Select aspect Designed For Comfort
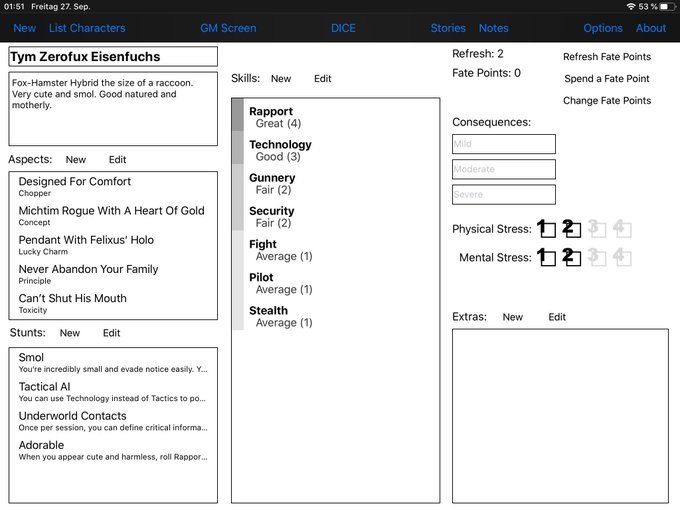Screen dimensions: 680x510 [x=113, y=186]
